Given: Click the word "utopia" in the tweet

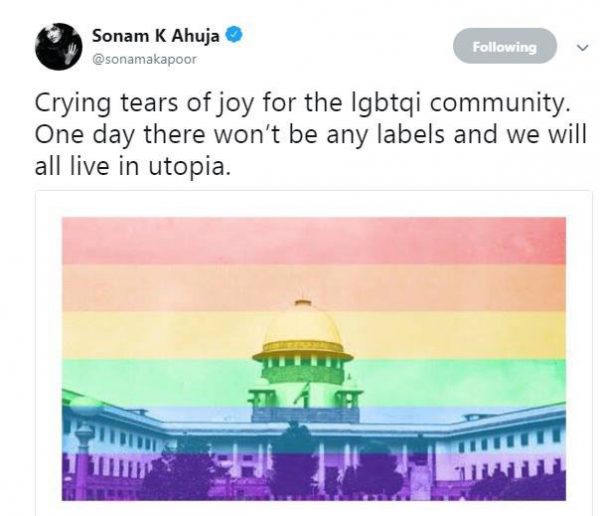Looking at the screenshot, I should tap(189, 167).
